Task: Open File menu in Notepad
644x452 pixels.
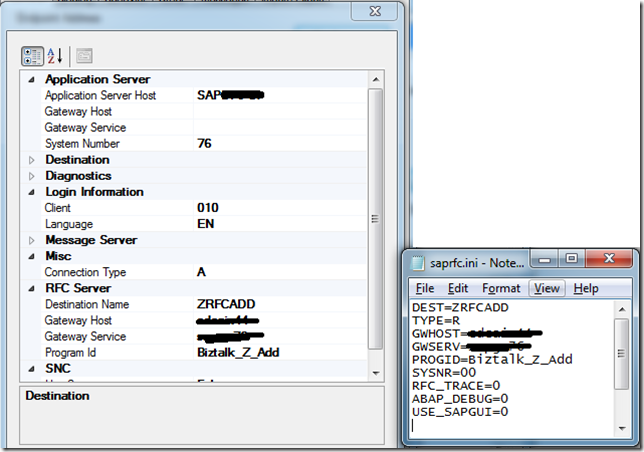Action: pos(425,289)
